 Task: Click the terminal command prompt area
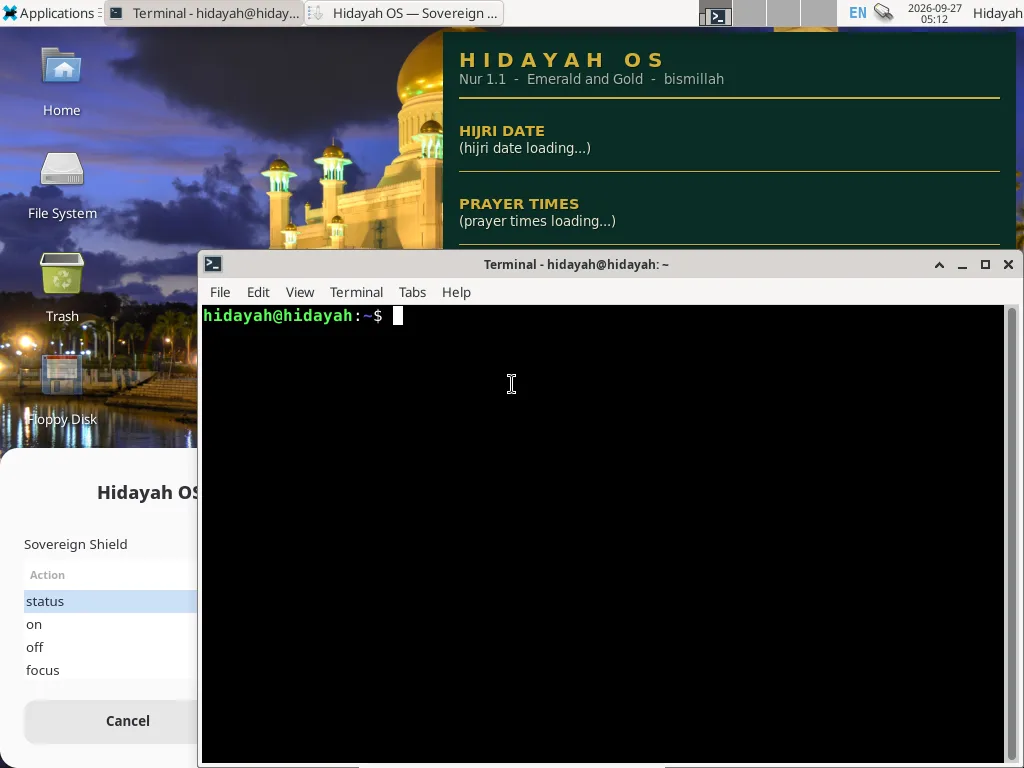(x=603, y=534)
